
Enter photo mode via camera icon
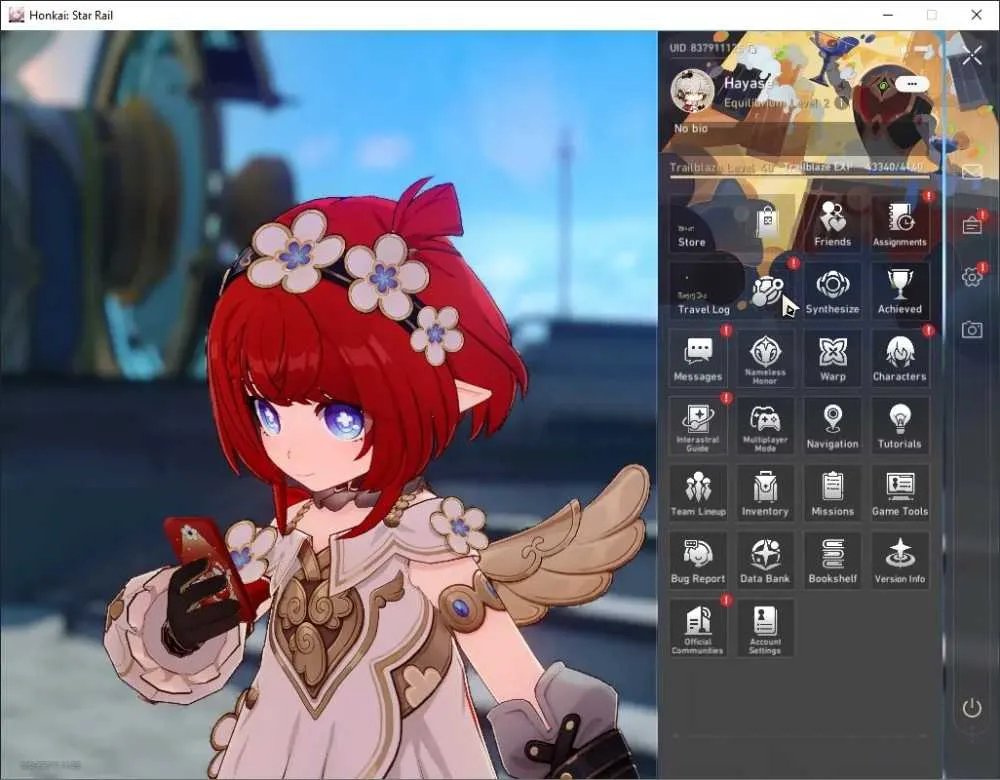[972, 329]
